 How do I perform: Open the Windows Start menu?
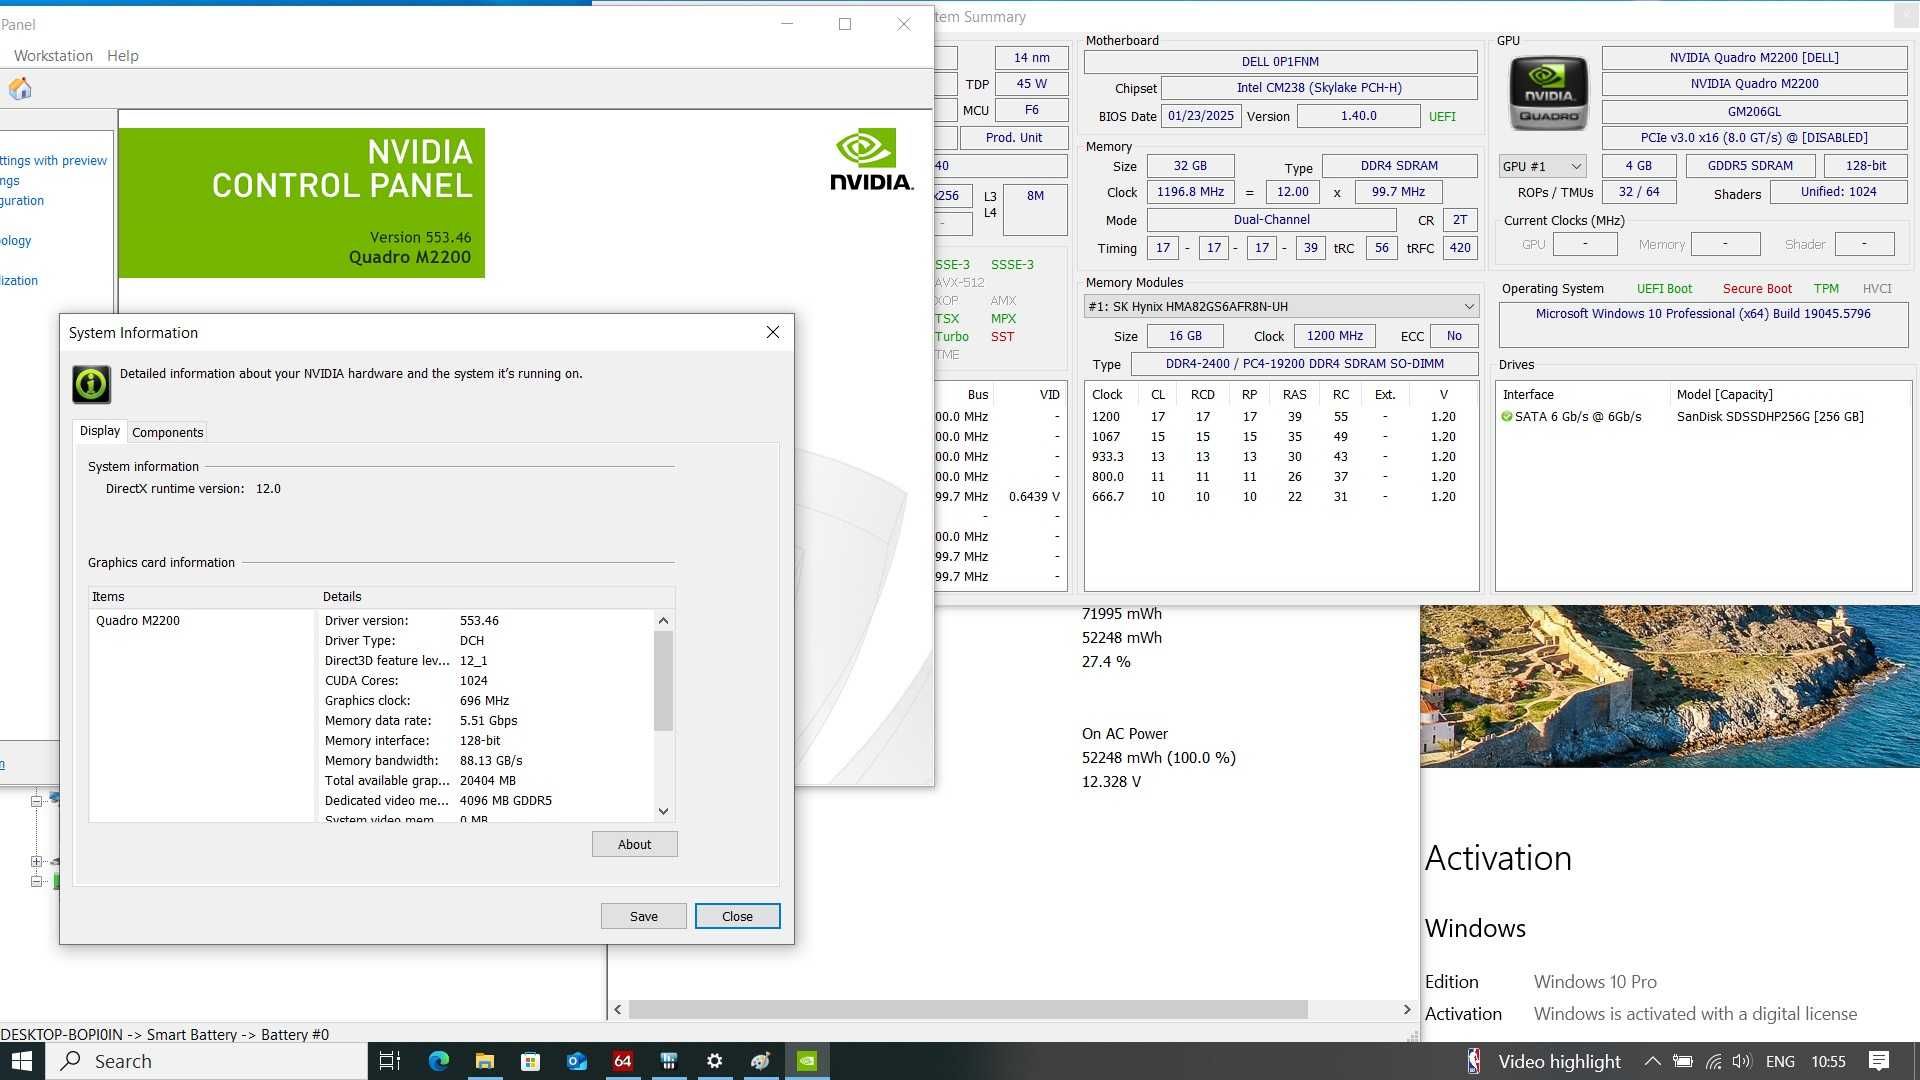pos(22,1061)
